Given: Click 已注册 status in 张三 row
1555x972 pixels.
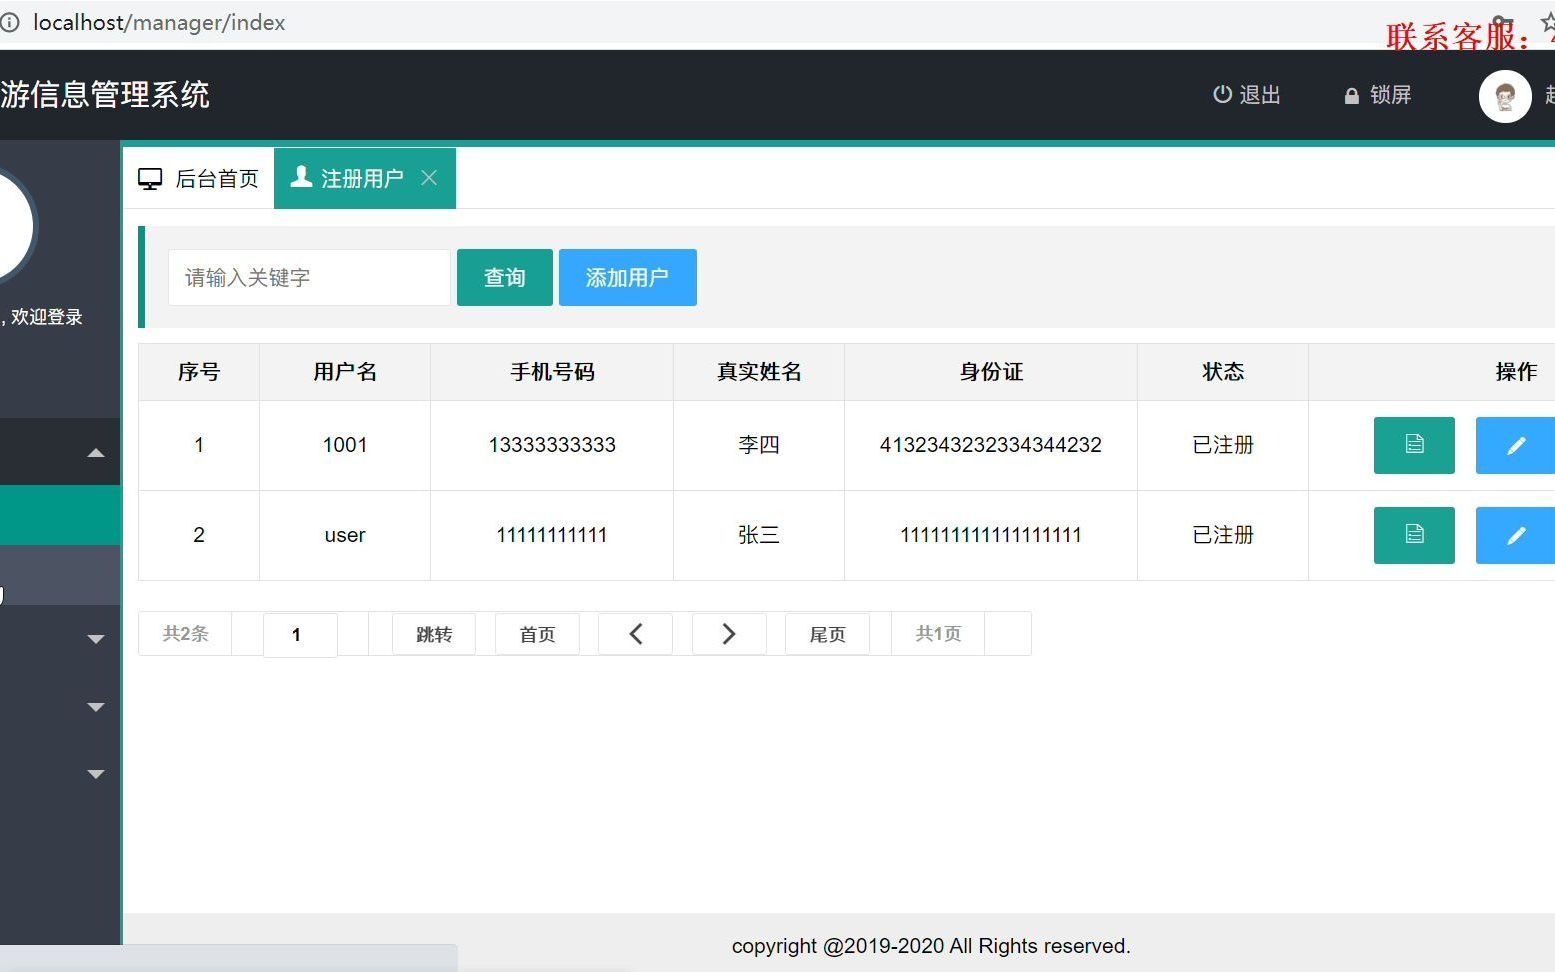Looking at the screenshot, I should [x=1223, y=535].
